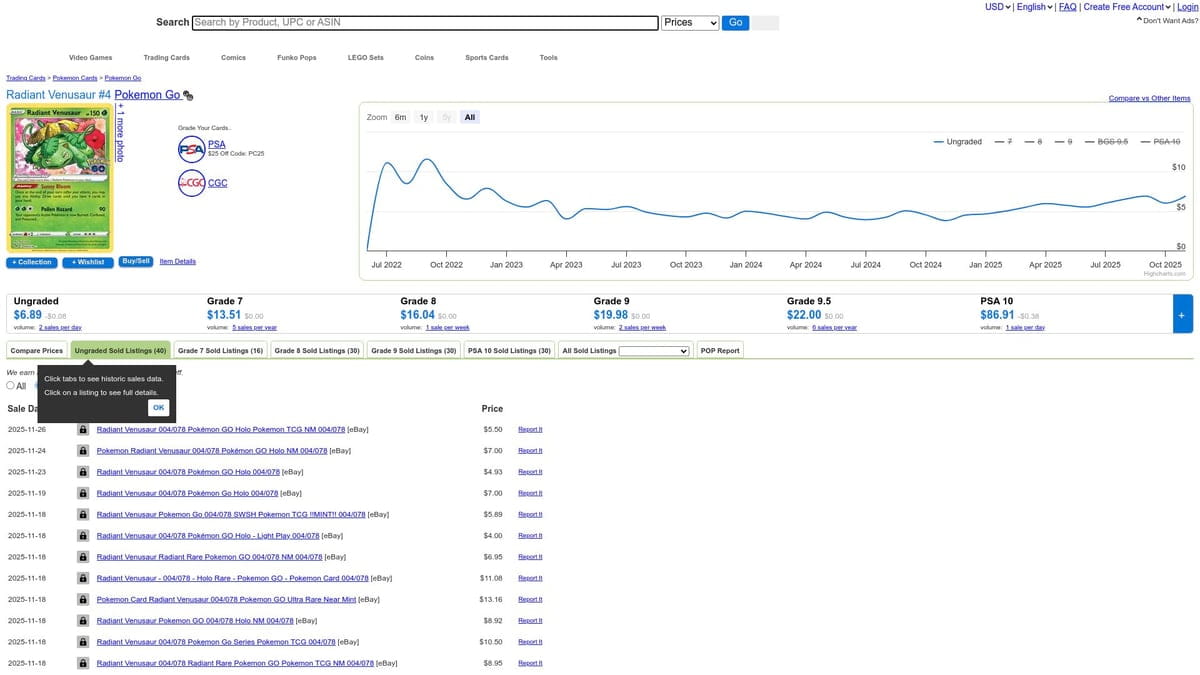This screenshot has height=675, width=1200.
Task: Click the PSA grading logo icon
Action: click(191, 150)
